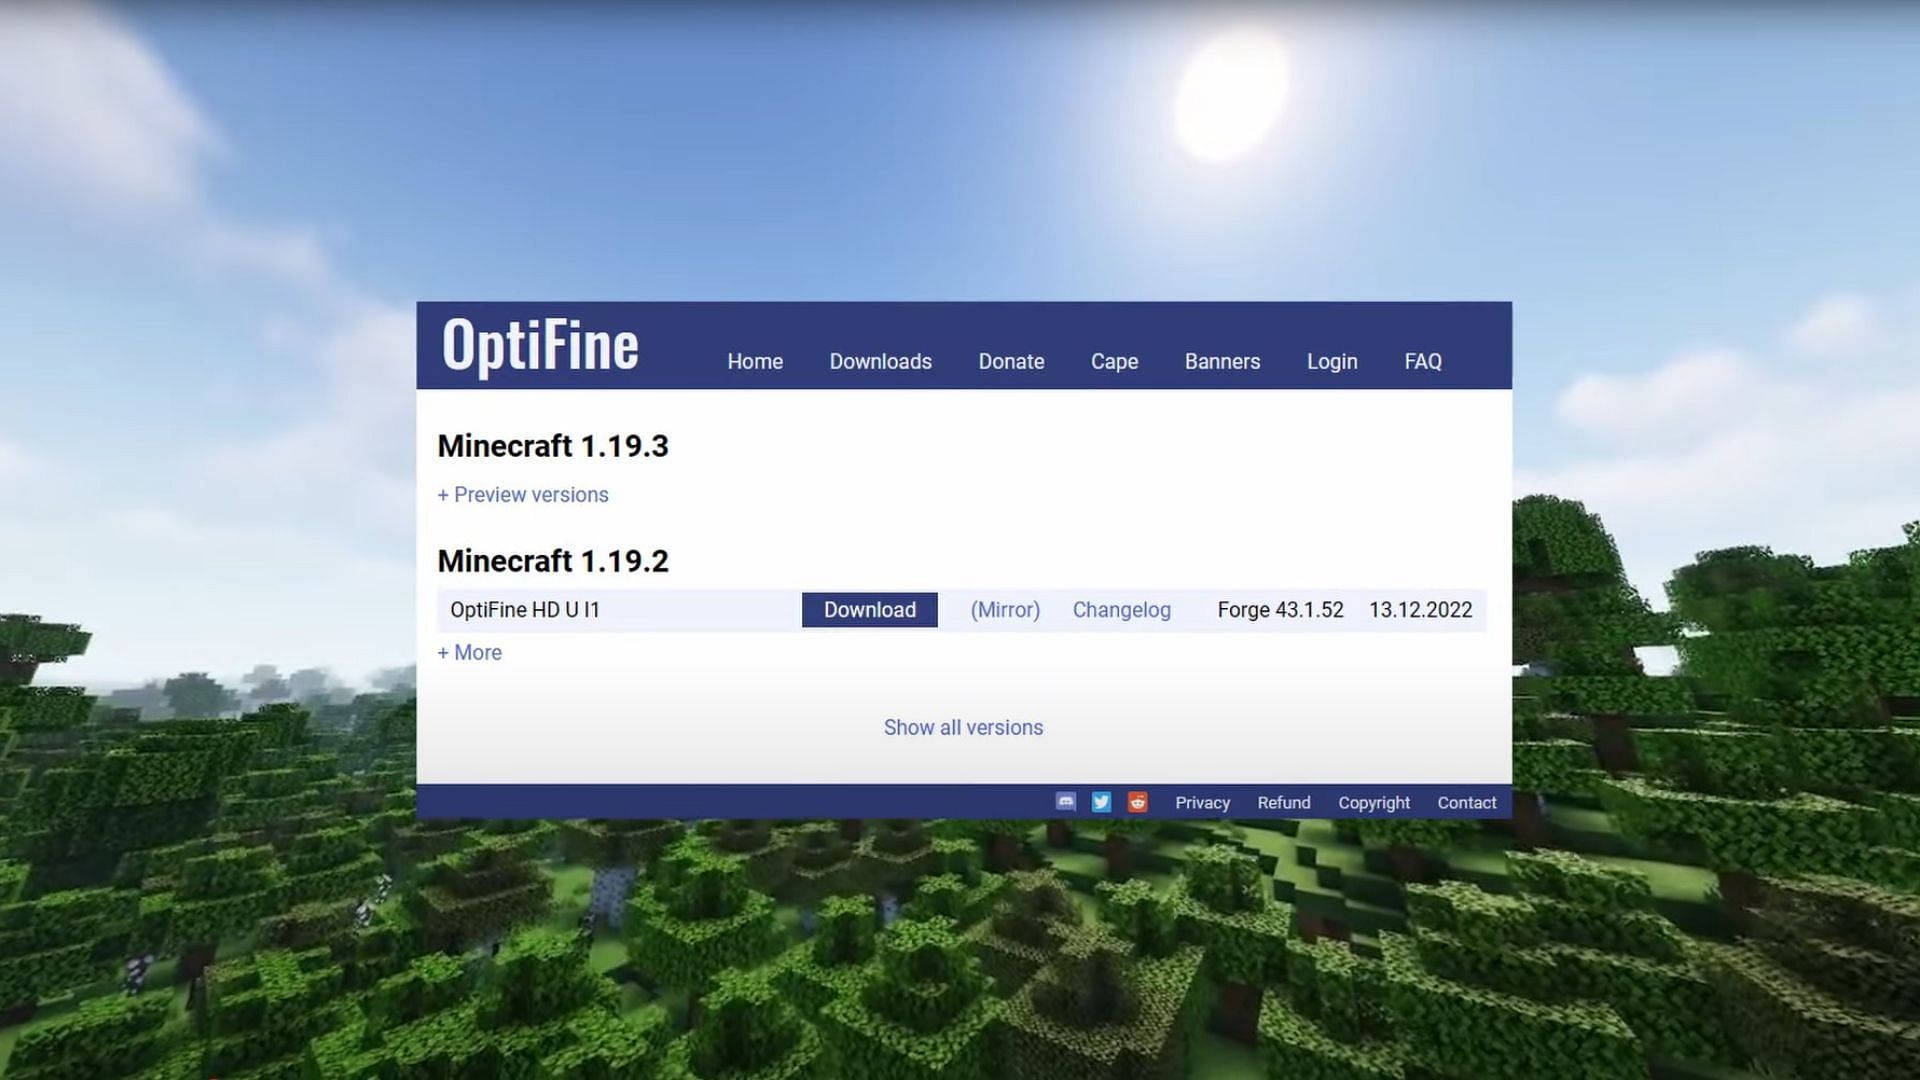1920x1080 pixels.
Task: Expand more versions under Minecraft 1.19.2
Action: [x=468, y=651]
